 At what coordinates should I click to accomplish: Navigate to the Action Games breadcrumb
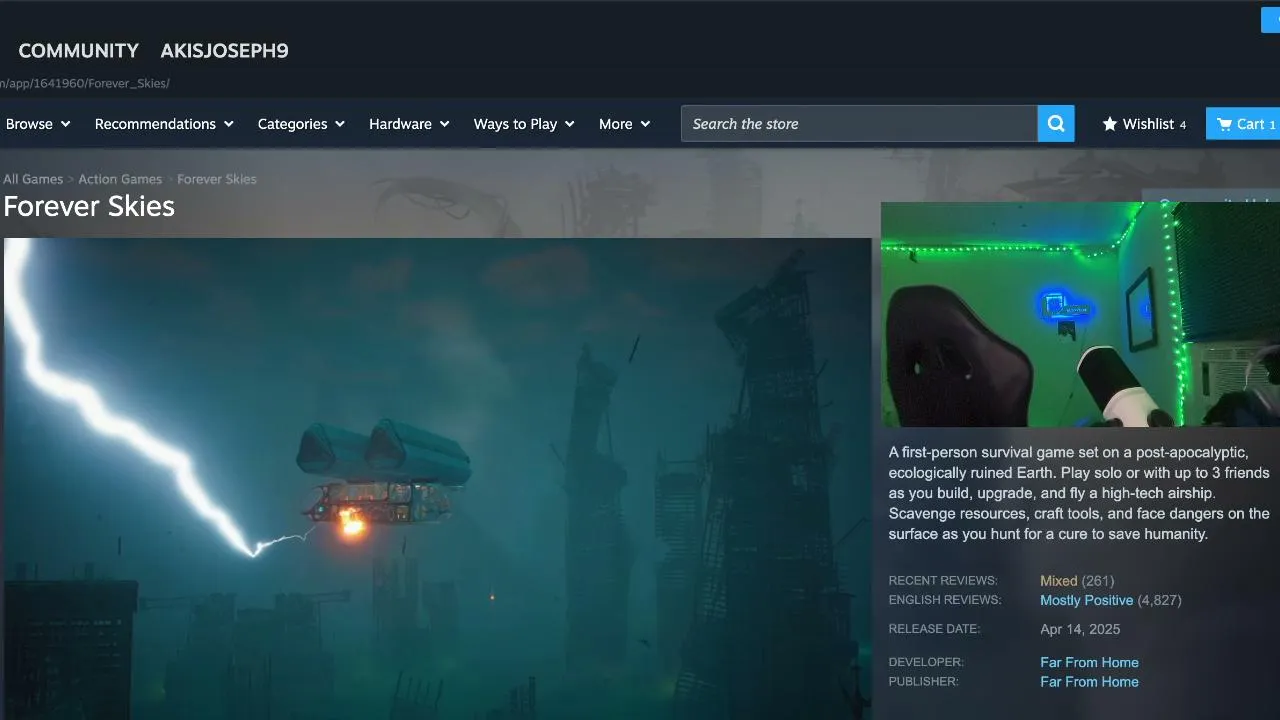coord(120,179)
